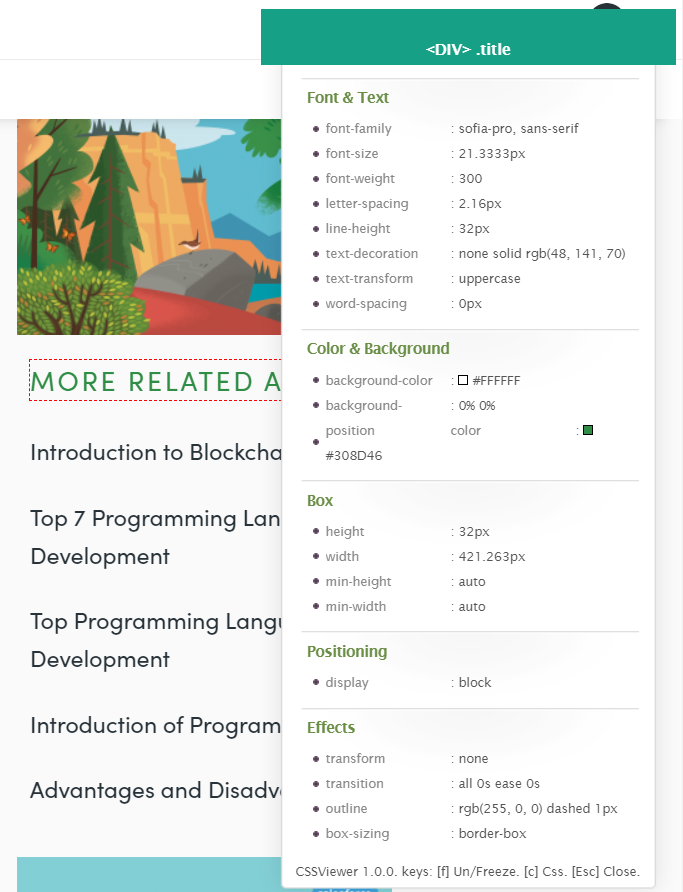Click the CSSViewer 1.0.0 footer keys text
Screen dimensions: 683x892
(467, 871)
